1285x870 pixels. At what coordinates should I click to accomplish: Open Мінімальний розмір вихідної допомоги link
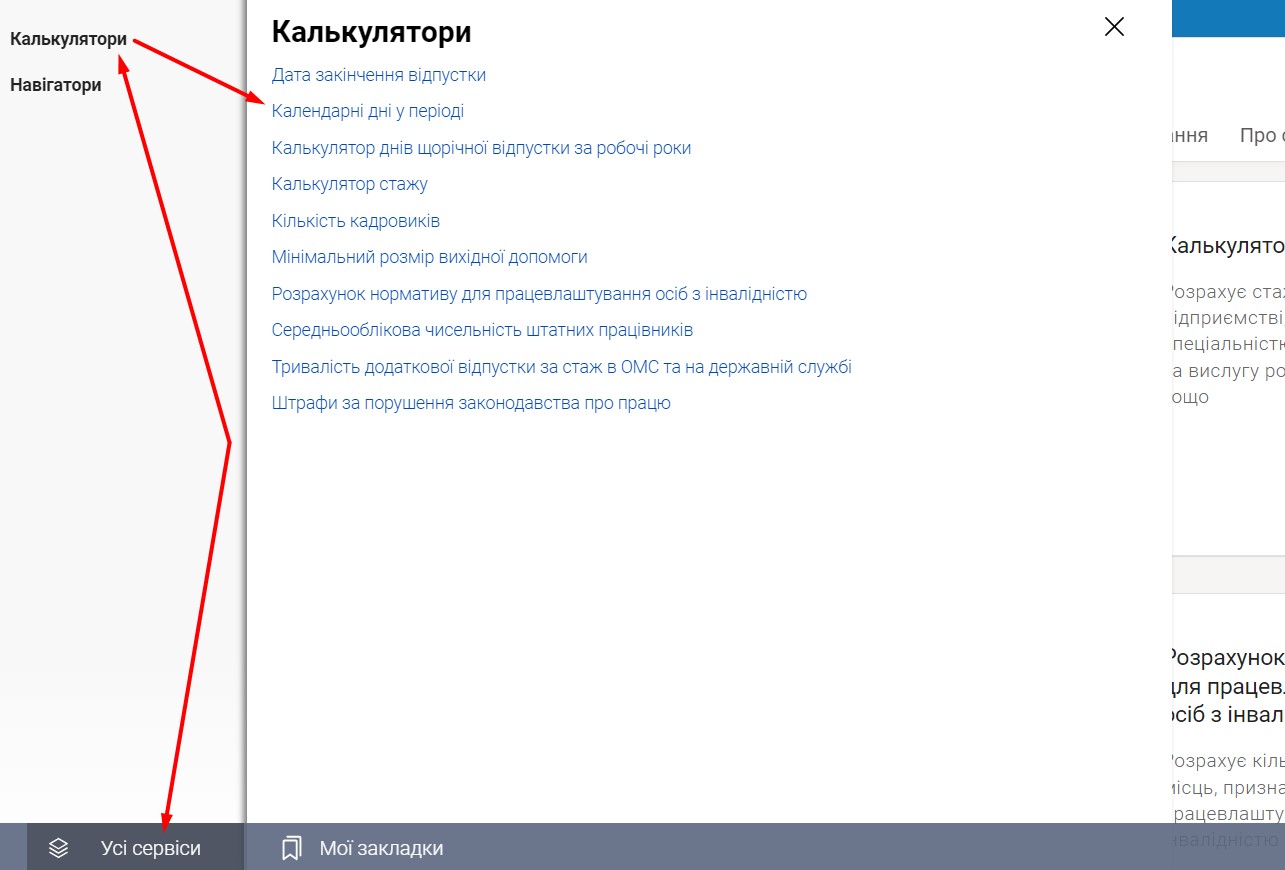click(x=430, y=257)
